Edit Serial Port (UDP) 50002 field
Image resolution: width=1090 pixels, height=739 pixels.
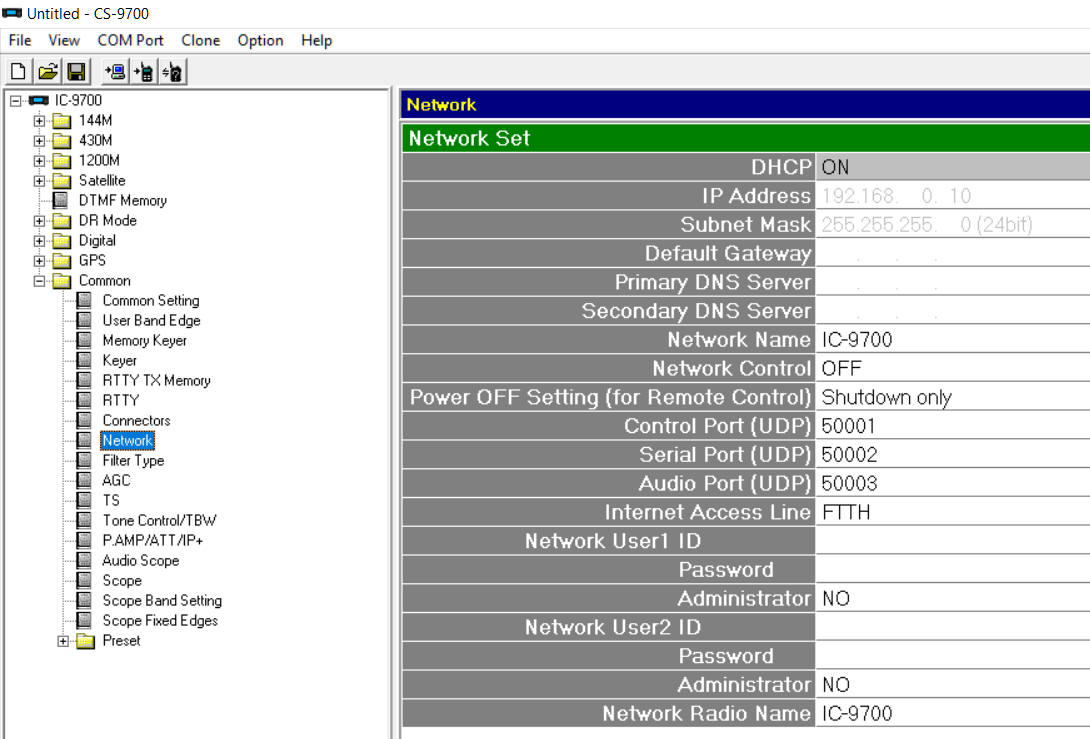click(x=952, y=454)
